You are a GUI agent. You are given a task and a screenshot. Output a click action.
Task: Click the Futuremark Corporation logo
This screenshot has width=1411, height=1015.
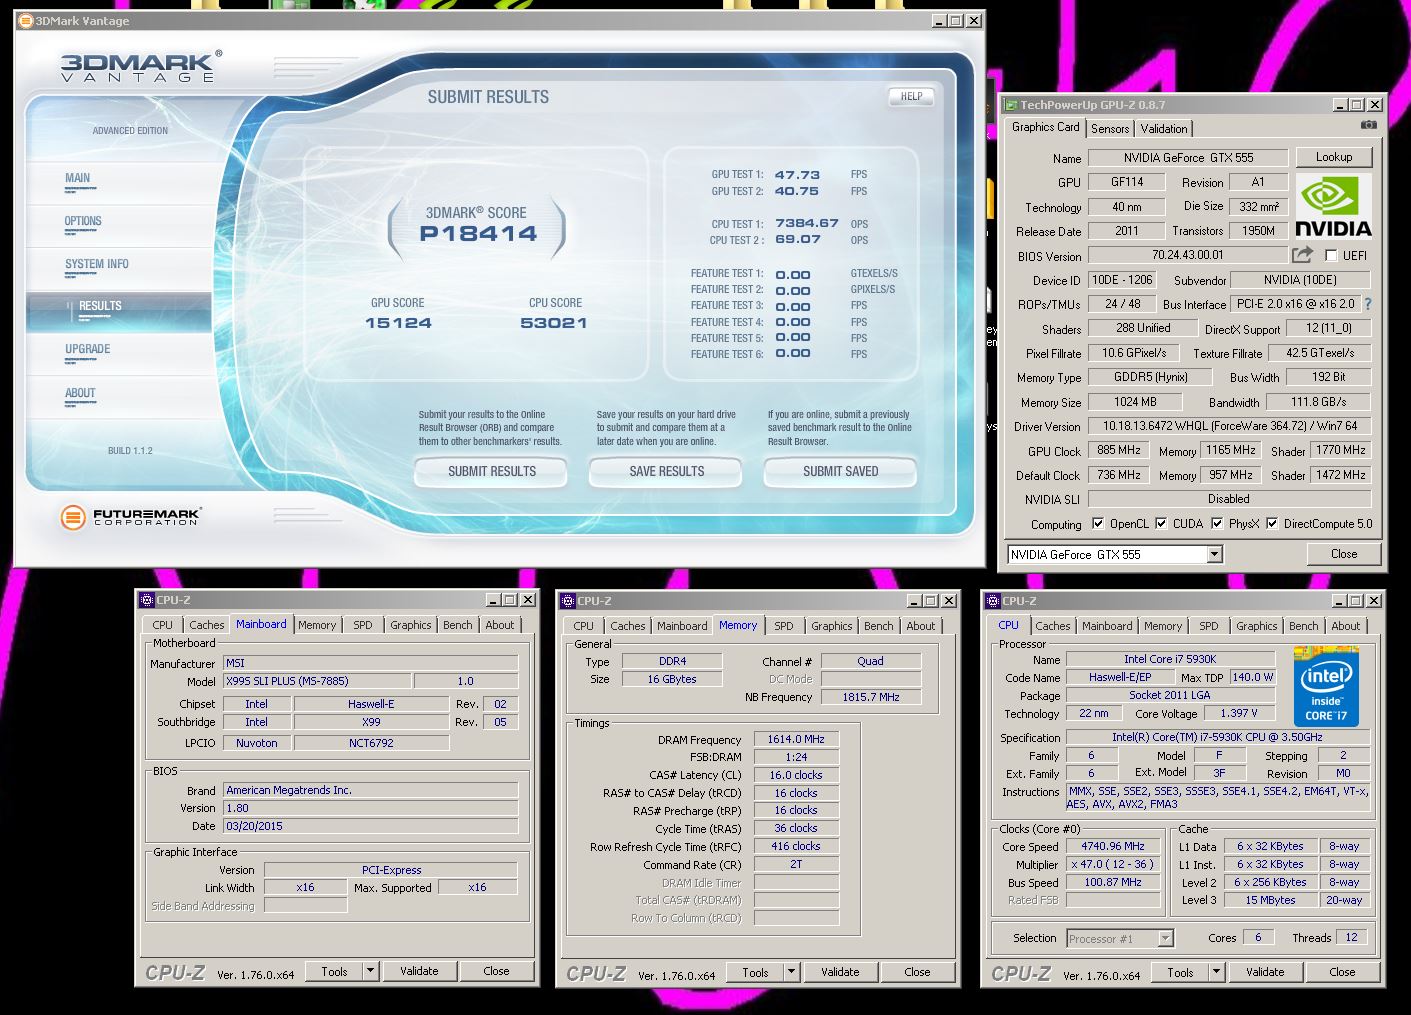click(x=130, y=517)
